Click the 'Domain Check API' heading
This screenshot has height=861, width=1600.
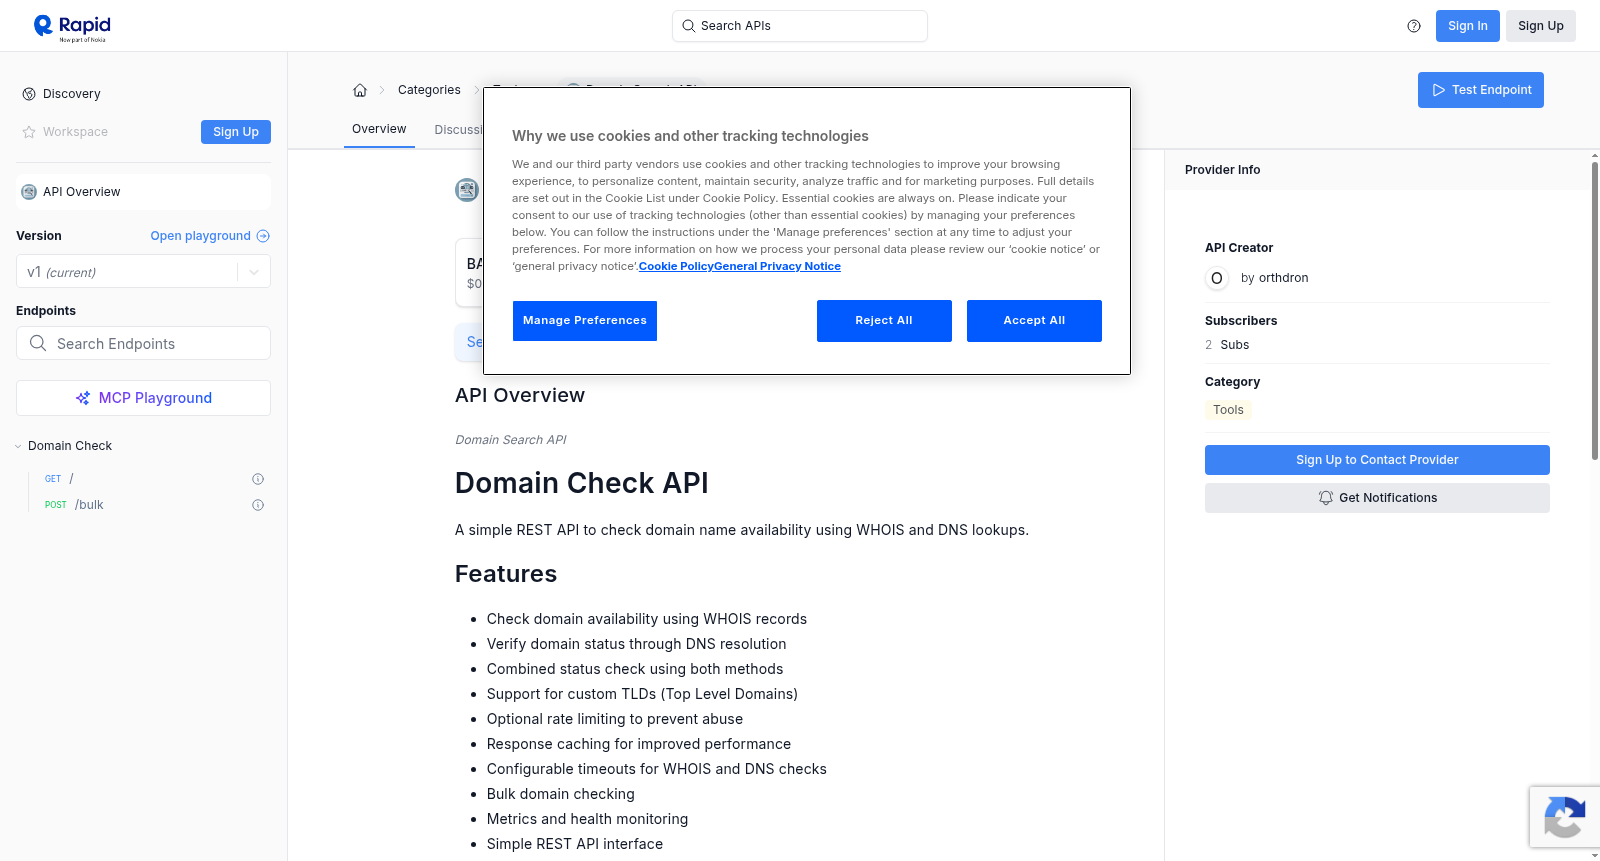(x=581, y=483)
